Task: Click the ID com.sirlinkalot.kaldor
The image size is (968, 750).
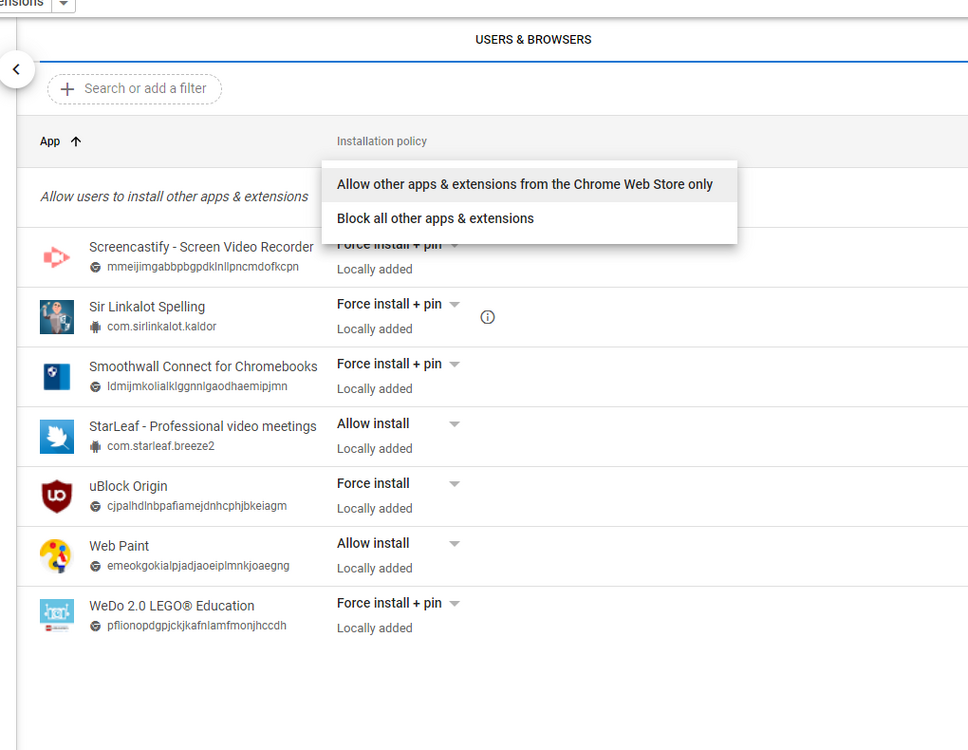Action: click(162, 327)
